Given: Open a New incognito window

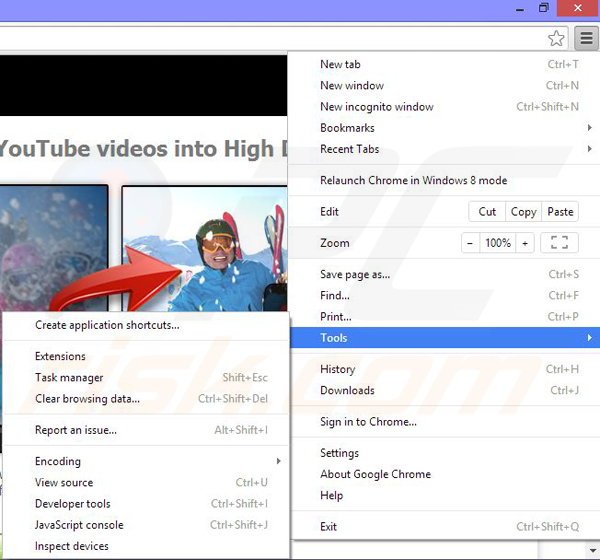Looking at the screenshot, I should pyautogui.click(x=376, y=107).
